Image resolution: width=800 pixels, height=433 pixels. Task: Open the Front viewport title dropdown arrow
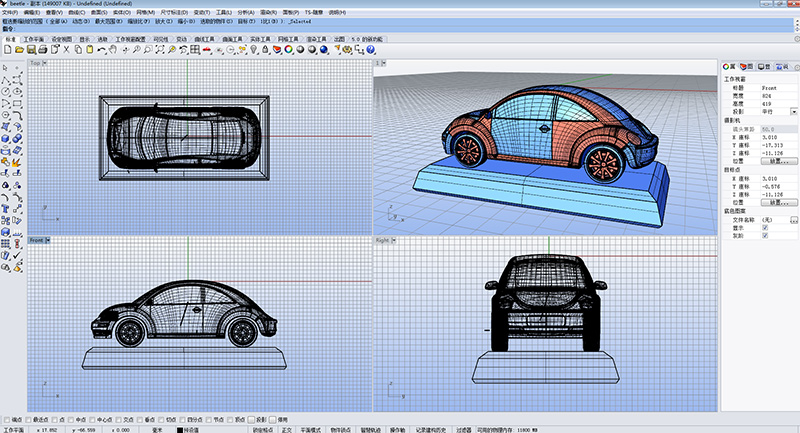[x=47, y=240]
